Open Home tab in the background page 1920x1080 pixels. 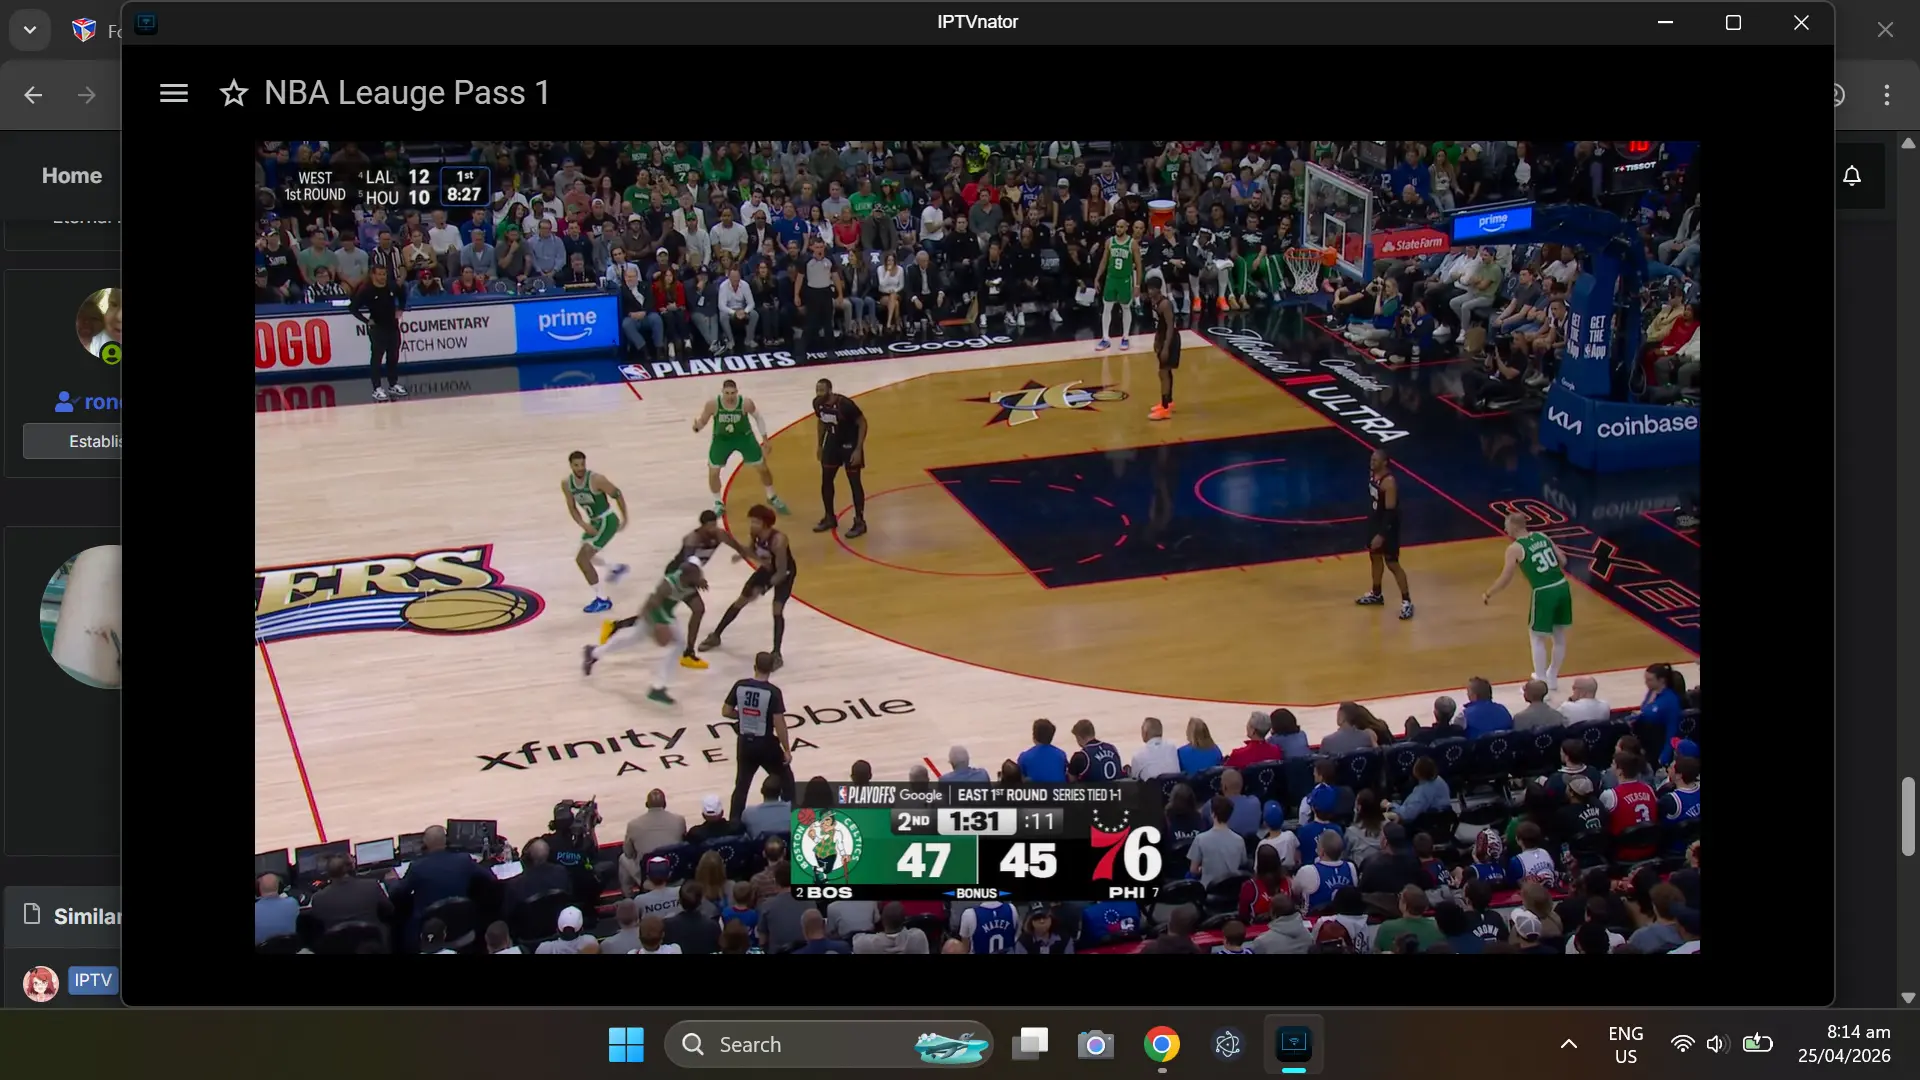(x=72, y=176)
